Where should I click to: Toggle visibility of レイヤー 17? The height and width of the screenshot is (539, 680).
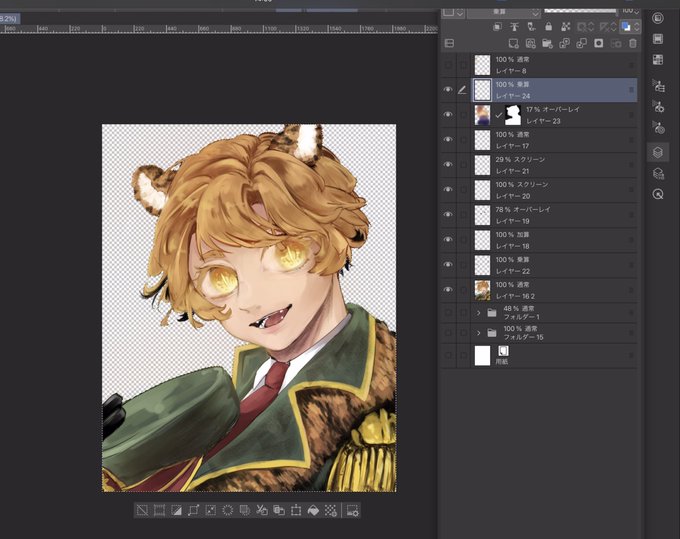coord(448,140)
